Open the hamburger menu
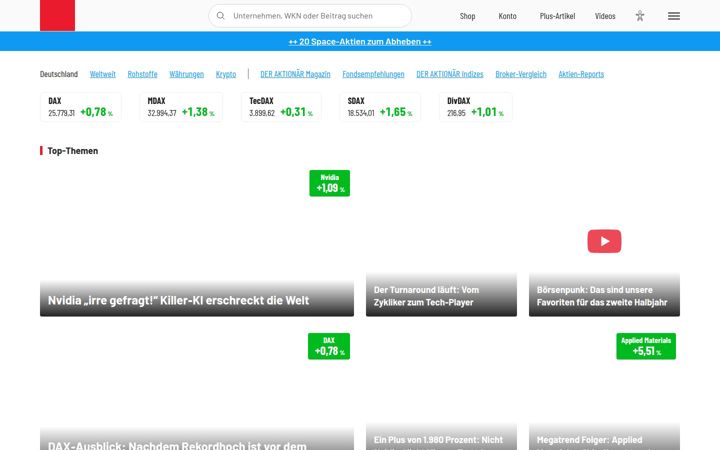720x450 pixels. pos(674,16)
